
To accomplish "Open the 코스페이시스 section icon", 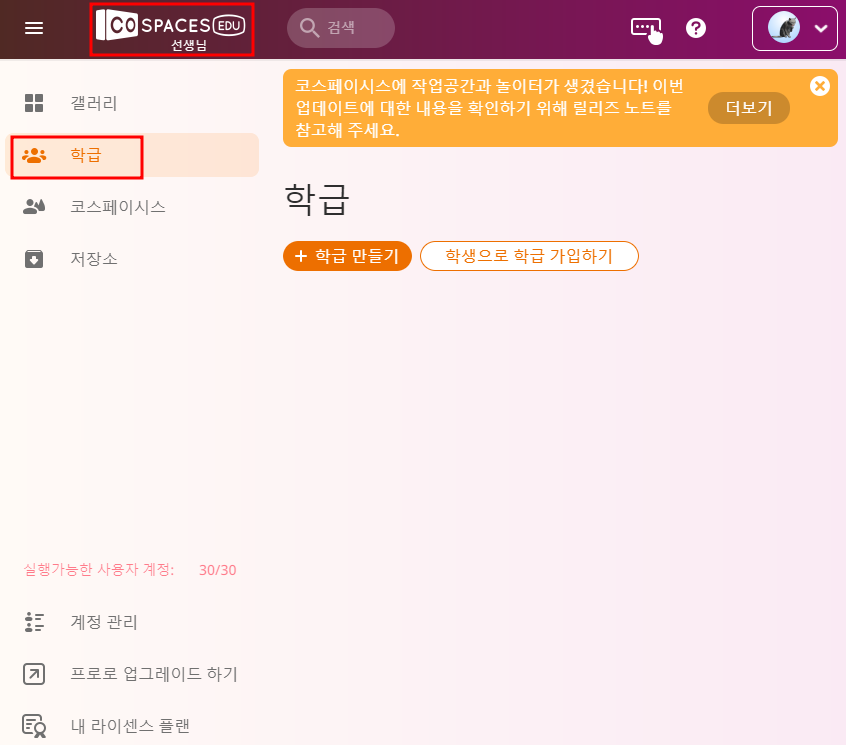I will 32,207.
